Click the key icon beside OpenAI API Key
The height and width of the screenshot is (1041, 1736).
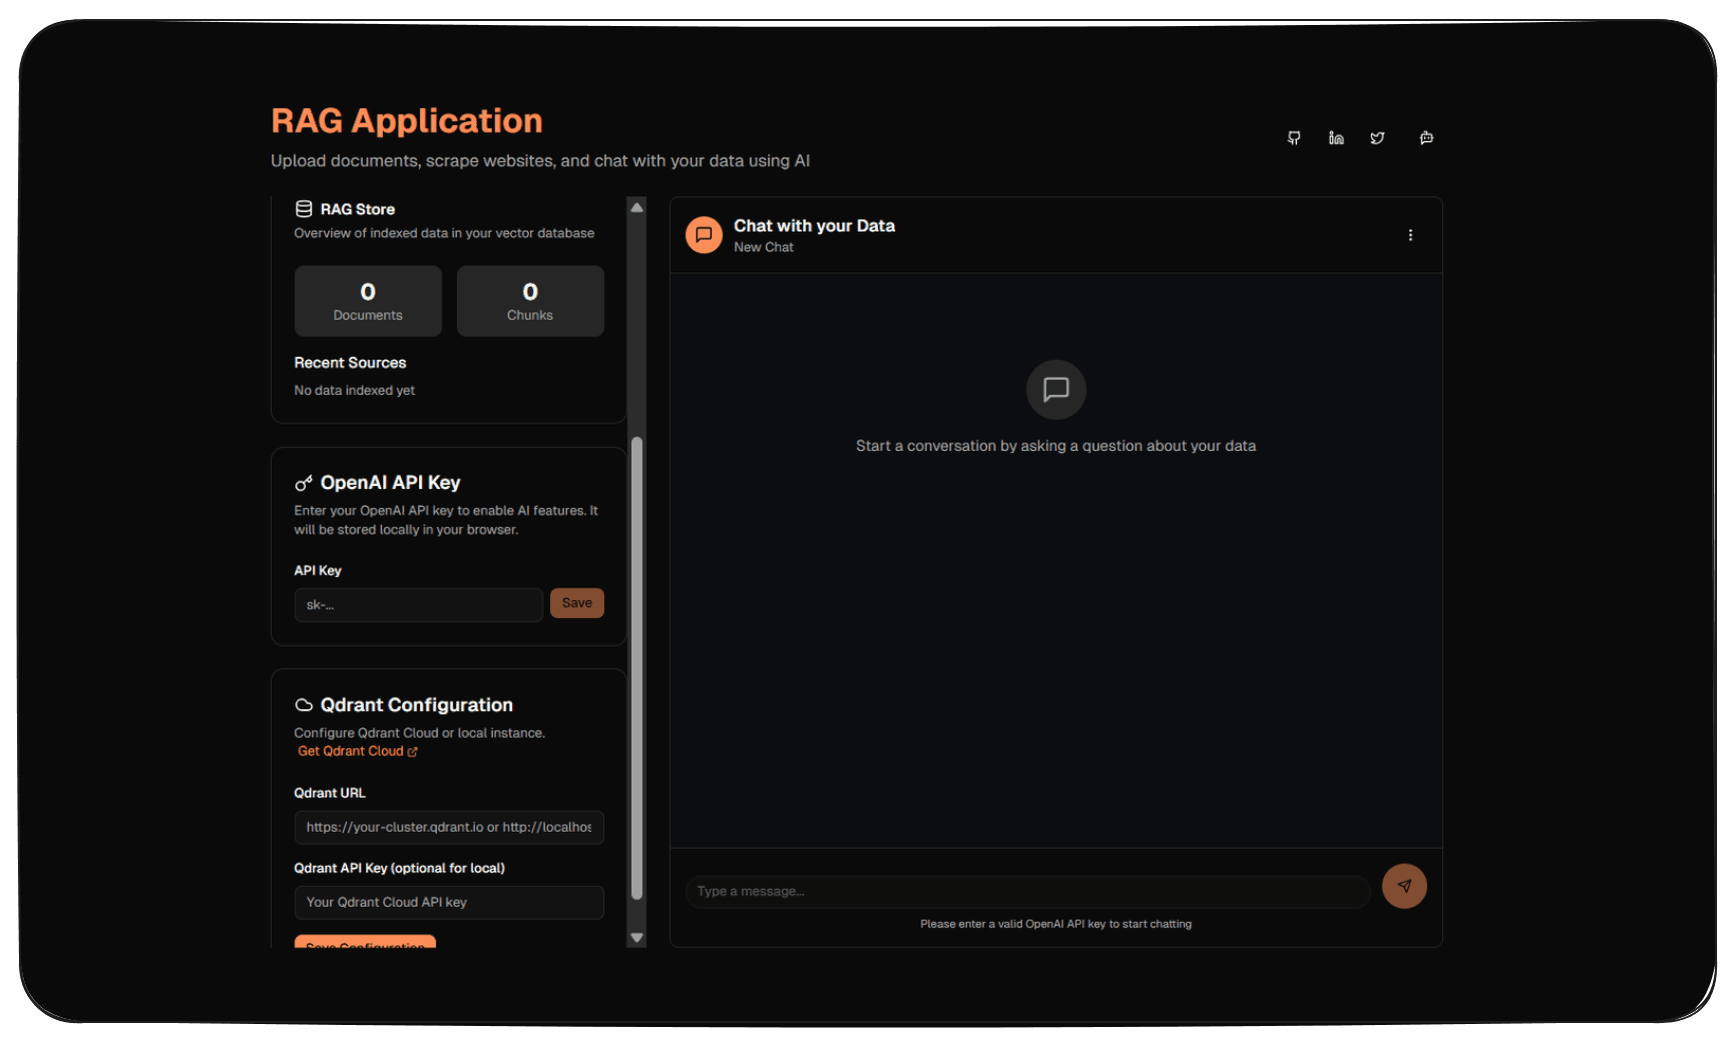tap(303, 483)
